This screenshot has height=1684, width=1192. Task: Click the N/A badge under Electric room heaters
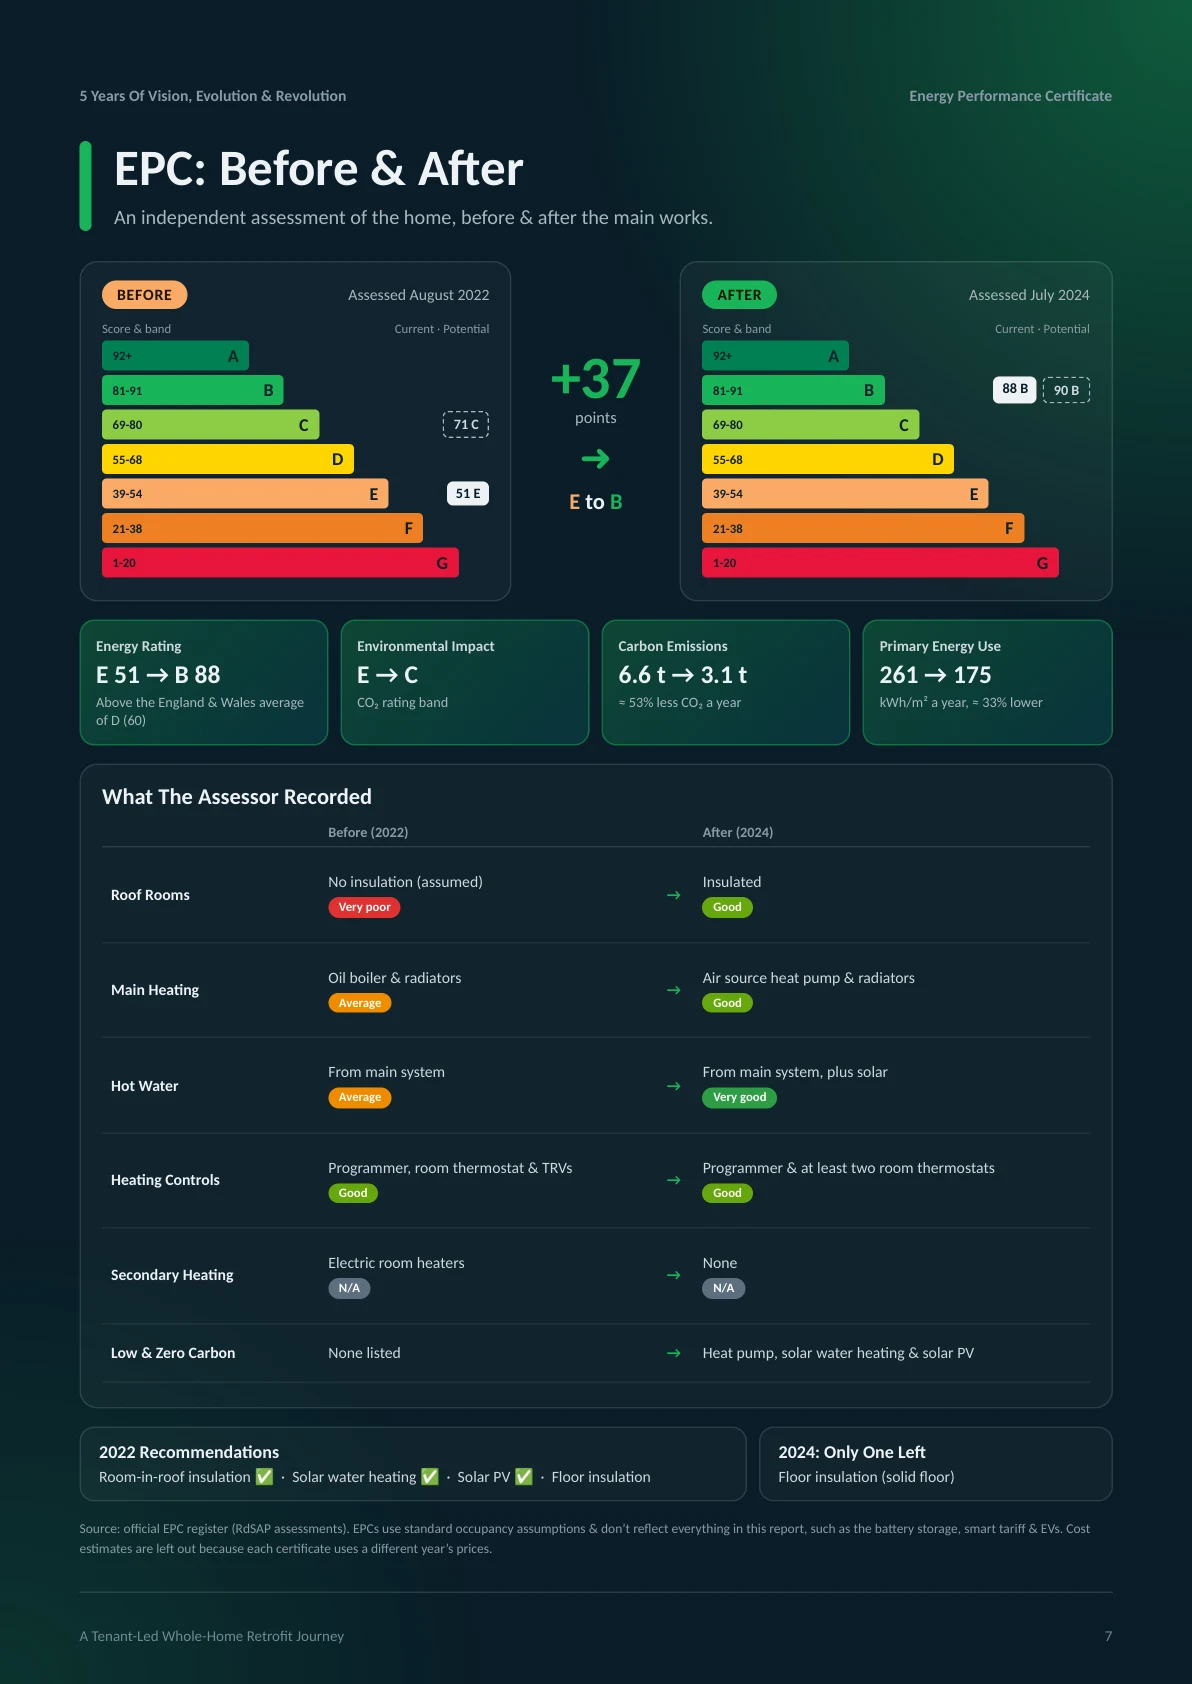(x=349, y=1288)
